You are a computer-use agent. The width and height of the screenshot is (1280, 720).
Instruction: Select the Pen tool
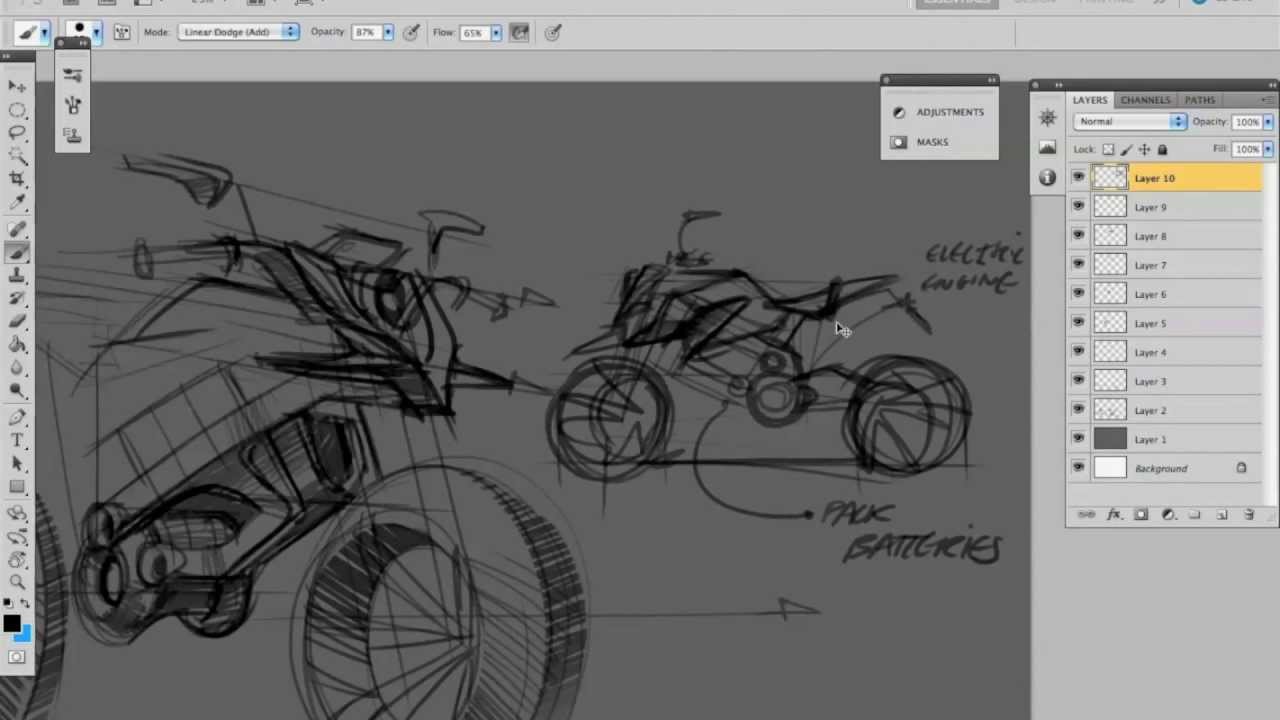tap(17, 418)
